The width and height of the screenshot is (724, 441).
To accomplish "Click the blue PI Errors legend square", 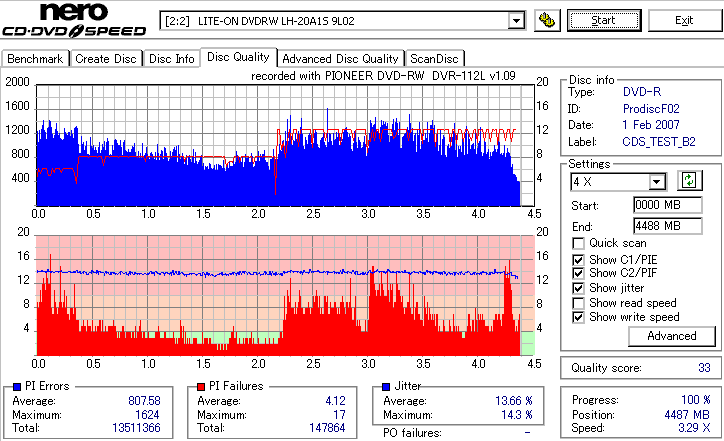I will click(17, 387).
